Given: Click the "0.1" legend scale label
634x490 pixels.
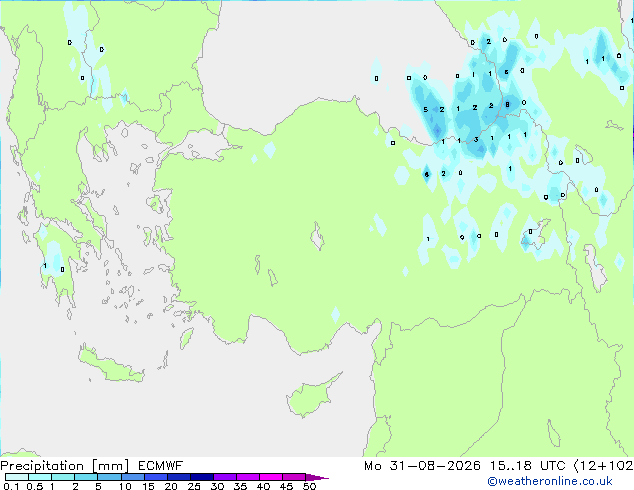Looking at the screenshot, I should pos(11,486).
